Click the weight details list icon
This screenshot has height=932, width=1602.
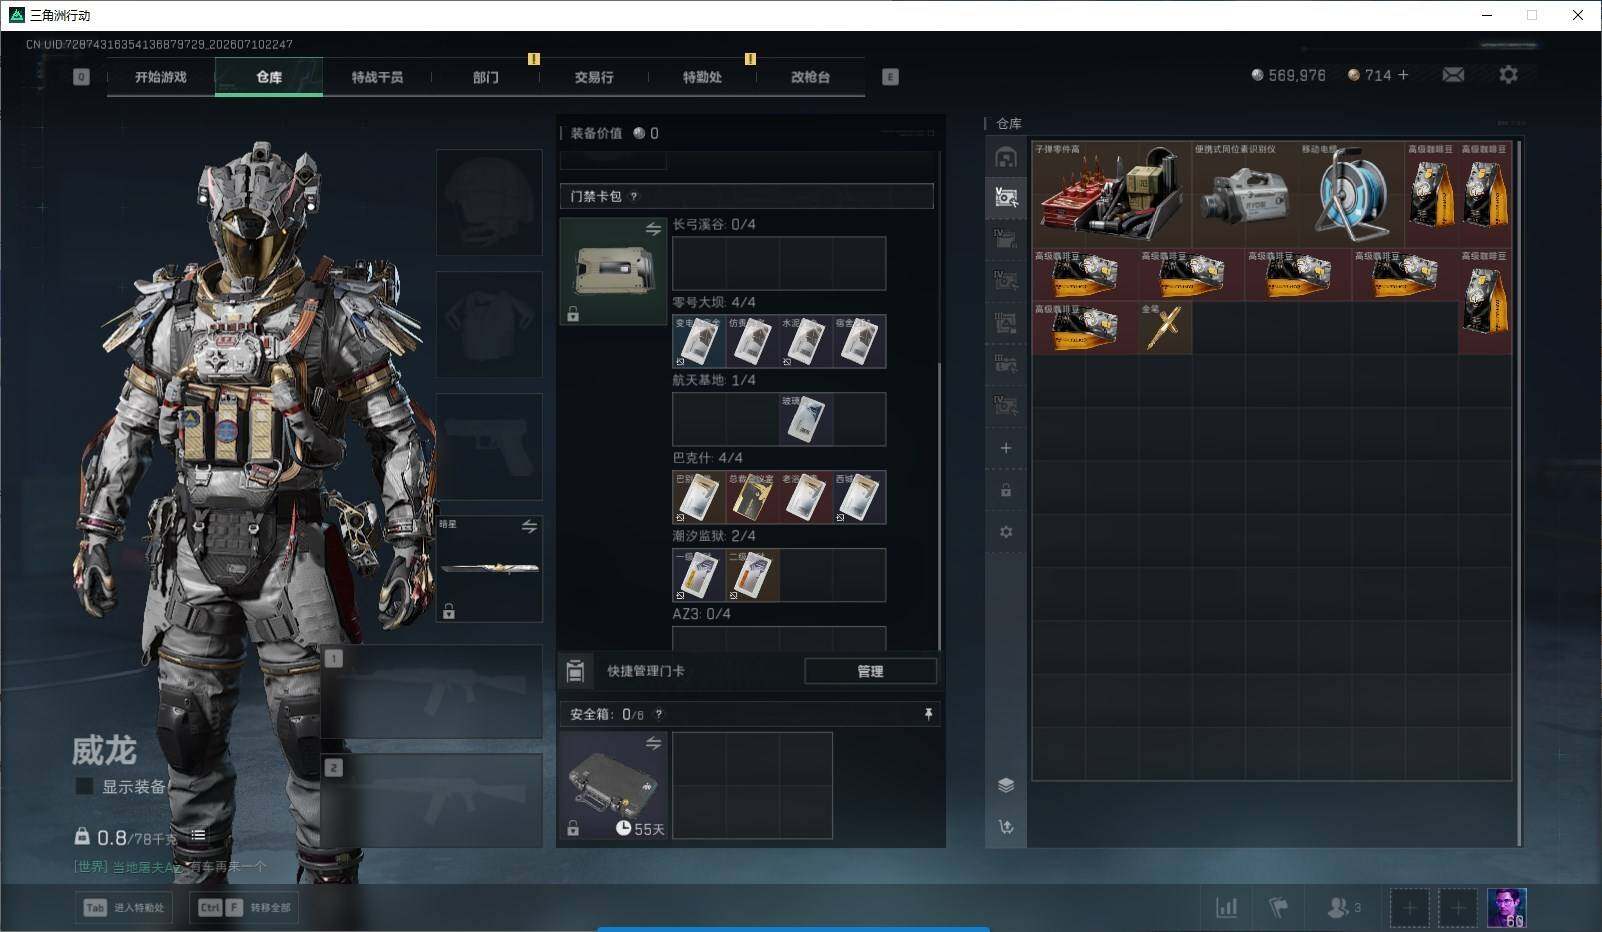(198, 835)
